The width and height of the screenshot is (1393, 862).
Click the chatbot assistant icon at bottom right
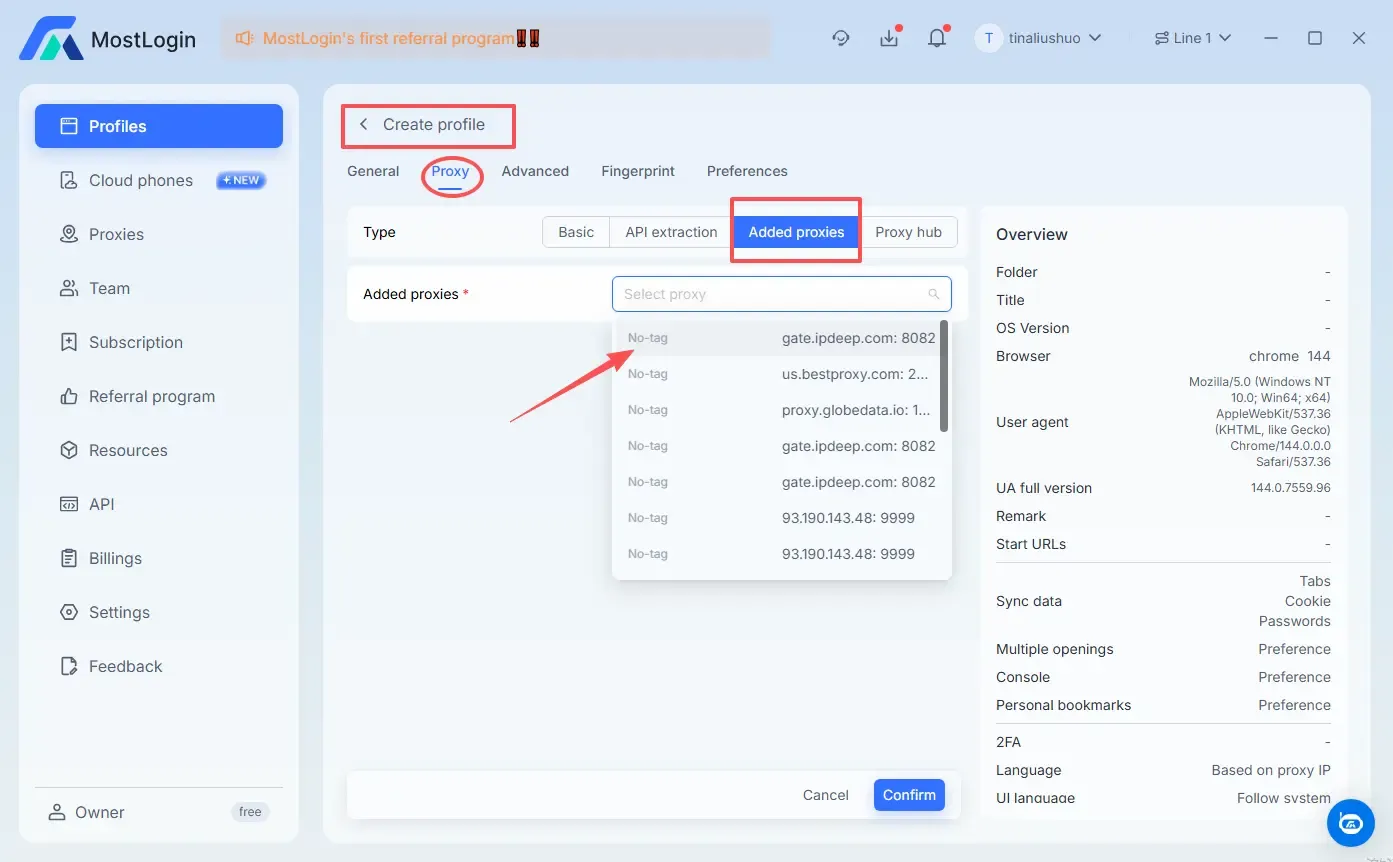tap(1350, 822)
